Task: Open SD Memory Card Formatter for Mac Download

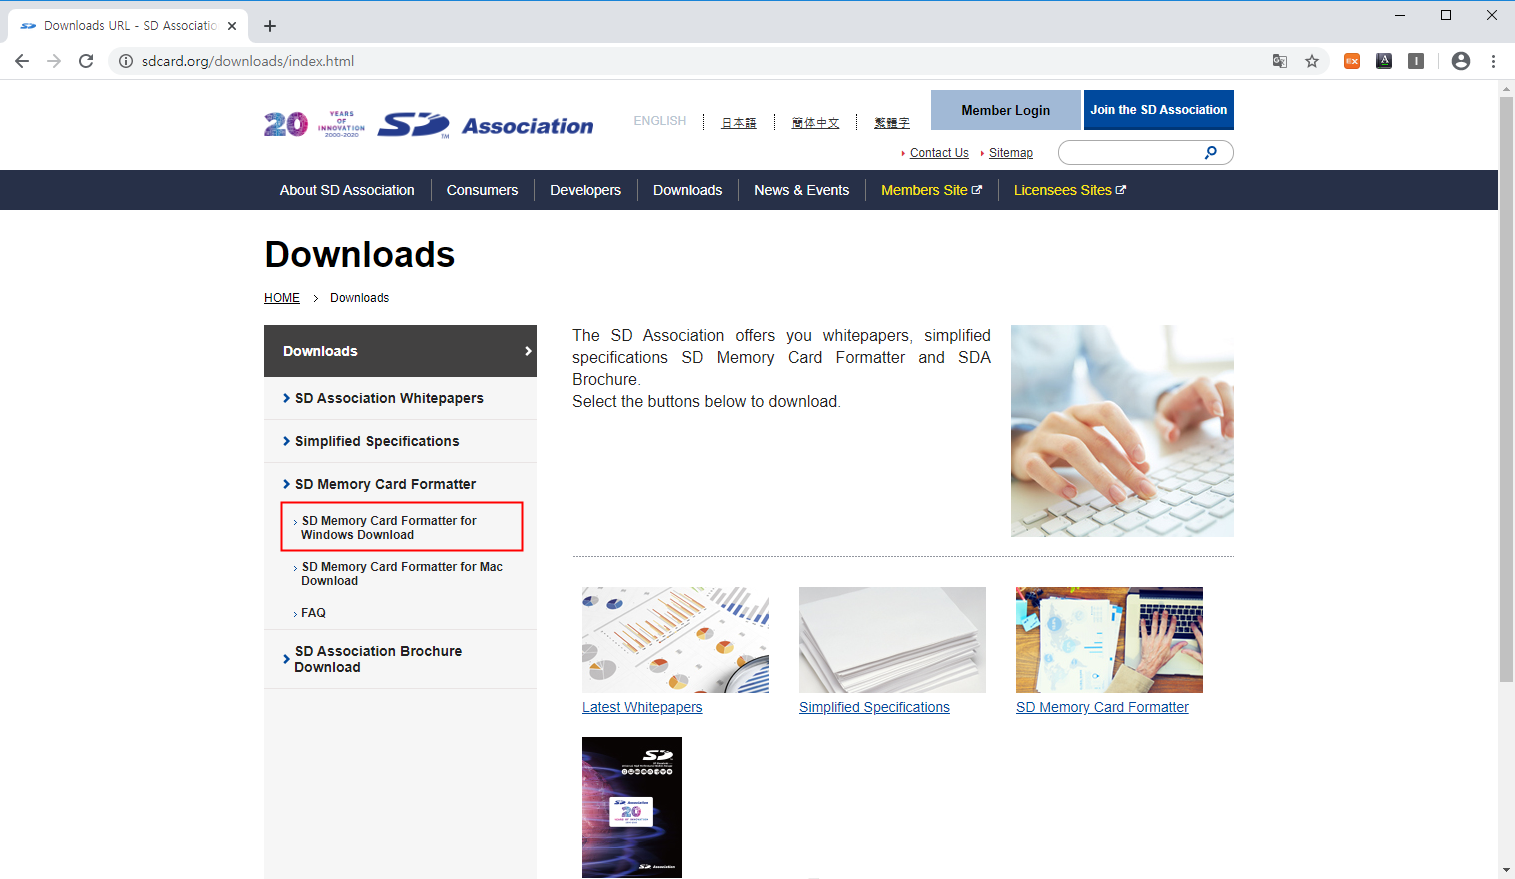Action: (402, 573)
